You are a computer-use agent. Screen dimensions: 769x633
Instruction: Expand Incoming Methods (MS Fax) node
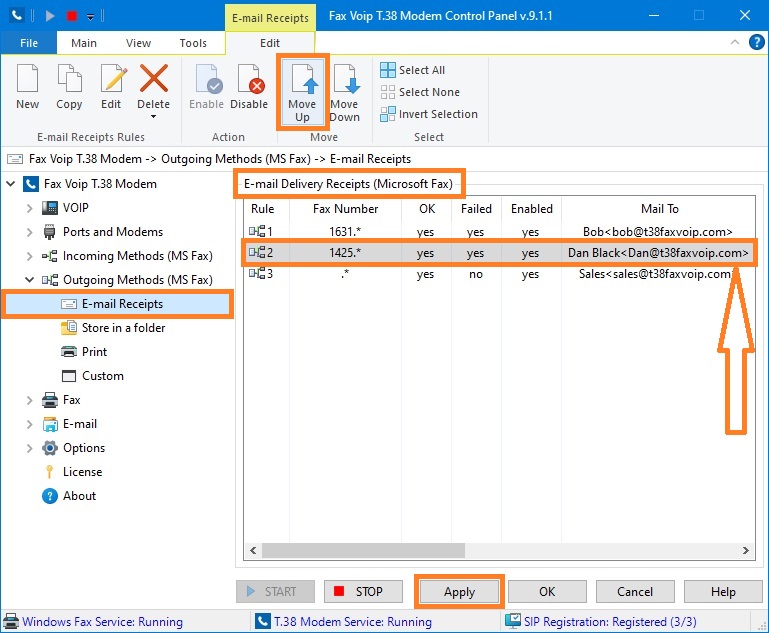(29, 256)
